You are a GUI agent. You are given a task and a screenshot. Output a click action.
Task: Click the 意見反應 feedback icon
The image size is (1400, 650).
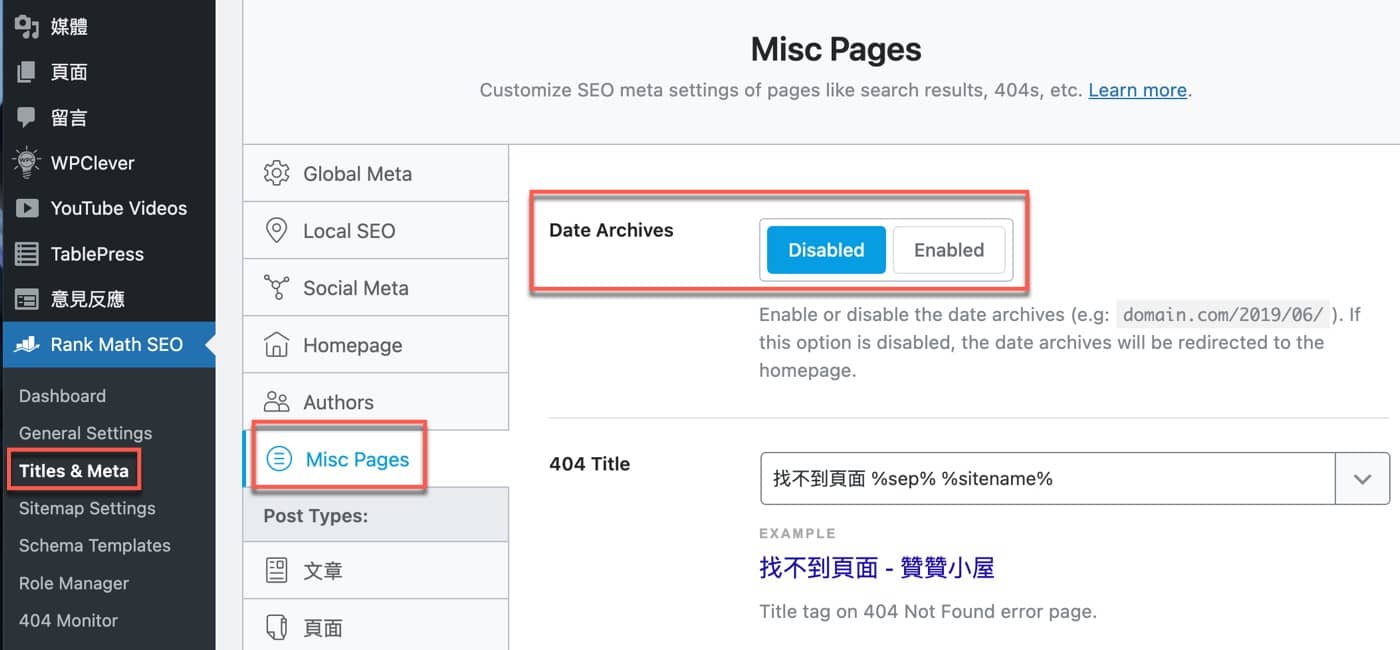(x=27, y=299)
